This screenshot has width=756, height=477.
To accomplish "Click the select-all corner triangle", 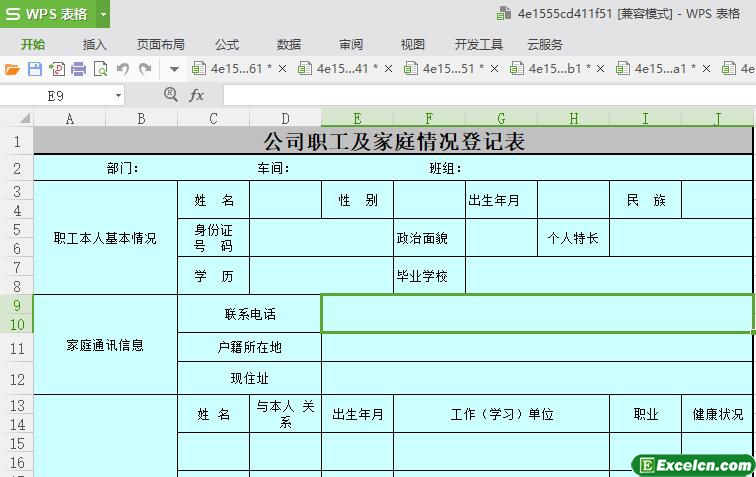I will [23, 118].
